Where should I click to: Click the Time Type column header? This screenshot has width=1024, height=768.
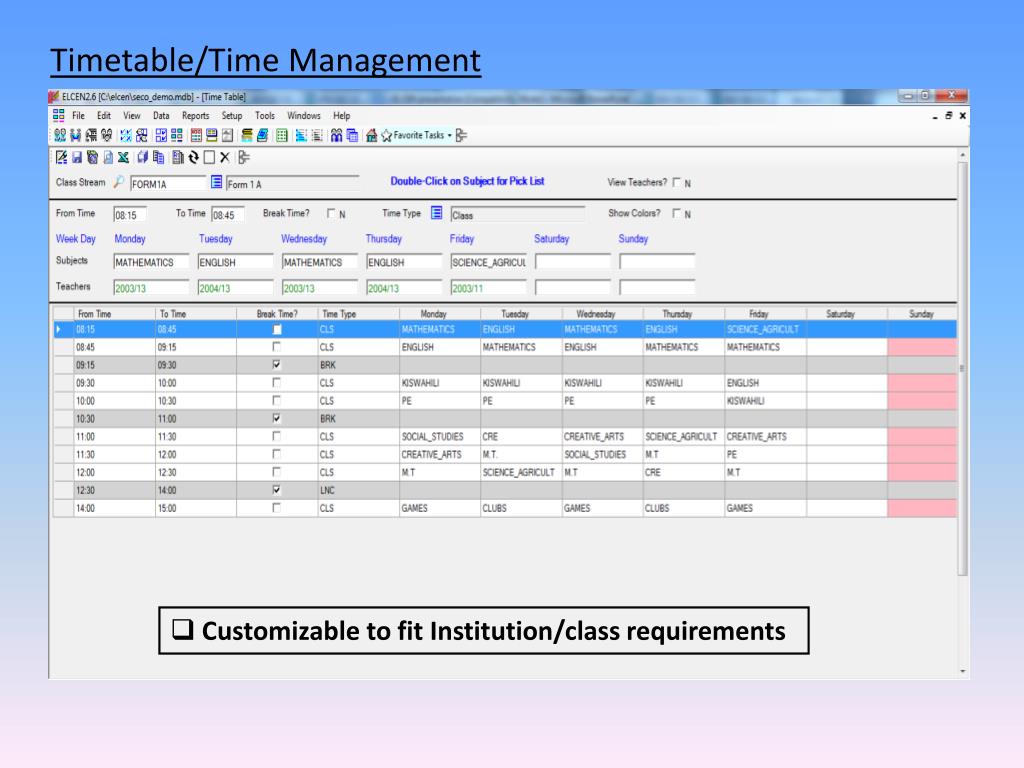click(x=359, y=313)
